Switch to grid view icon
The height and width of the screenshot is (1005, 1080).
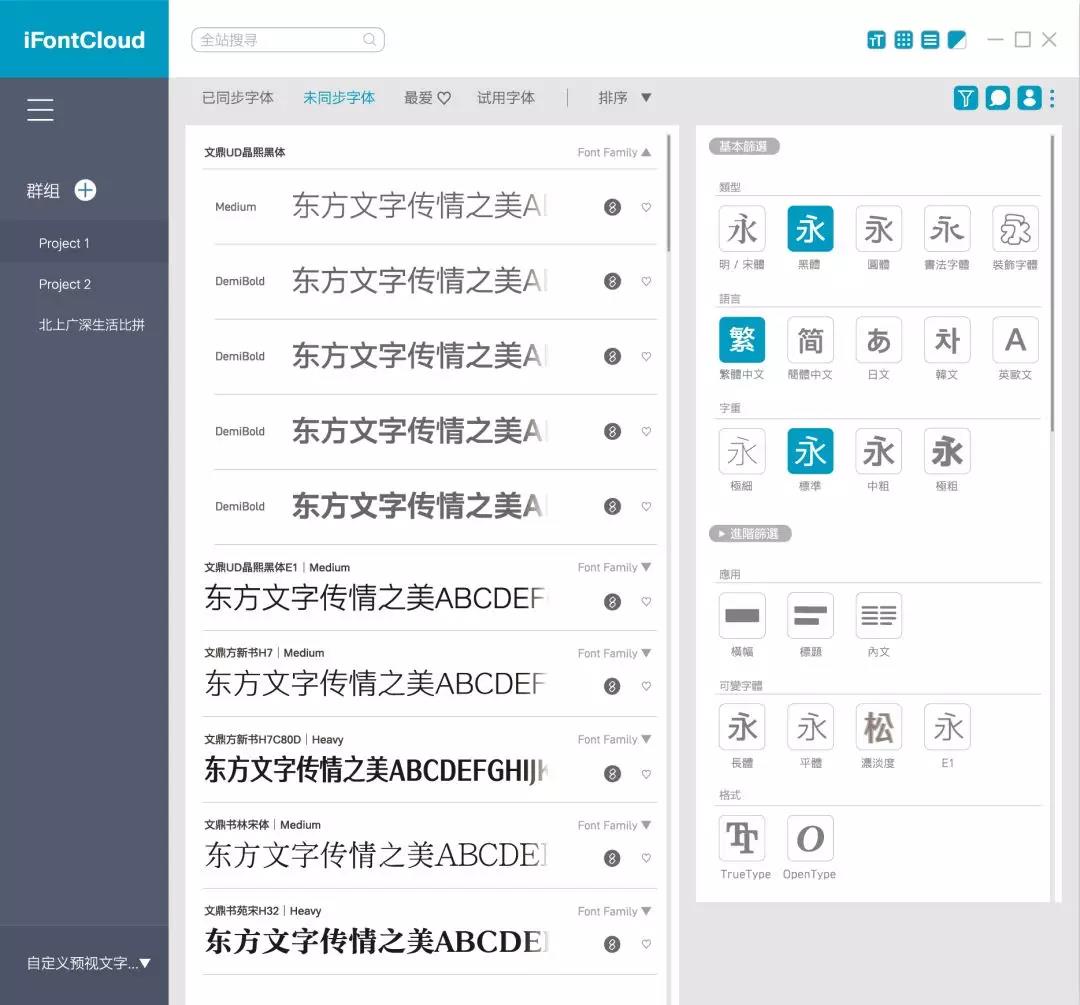click(x=903, y=40)
